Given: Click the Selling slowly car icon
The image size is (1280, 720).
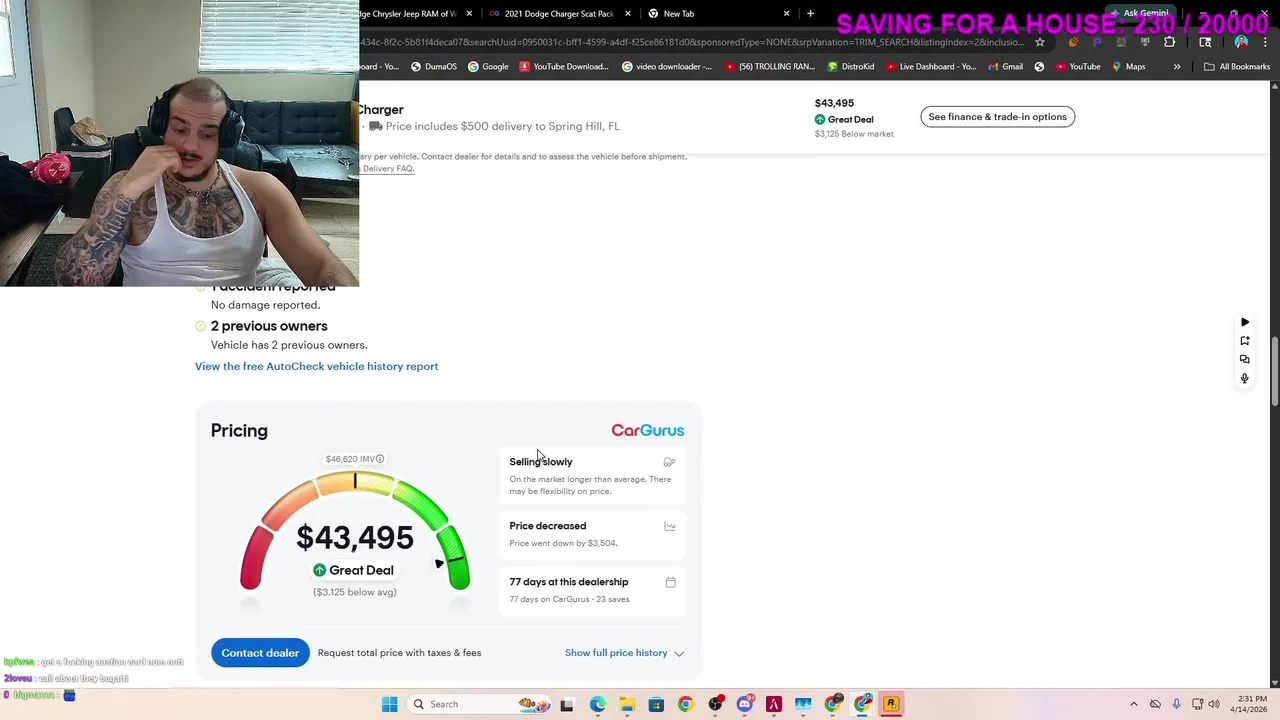Looking at the screenshot, I should [x=669, y=462].
